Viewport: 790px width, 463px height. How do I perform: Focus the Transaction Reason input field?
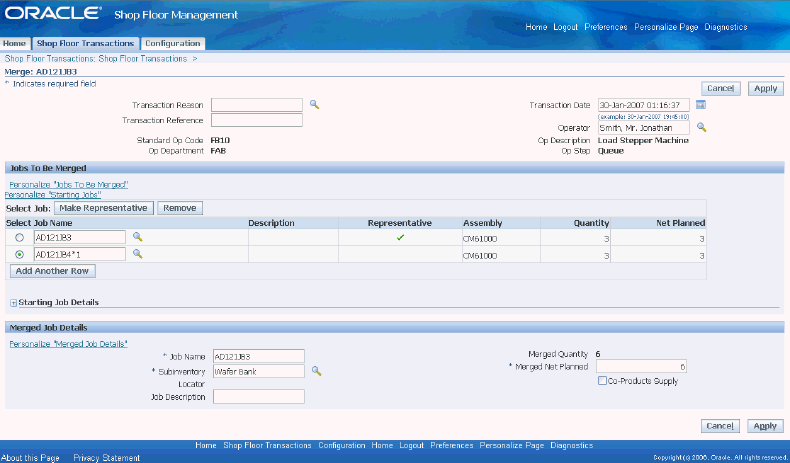[x=257, y=105]
